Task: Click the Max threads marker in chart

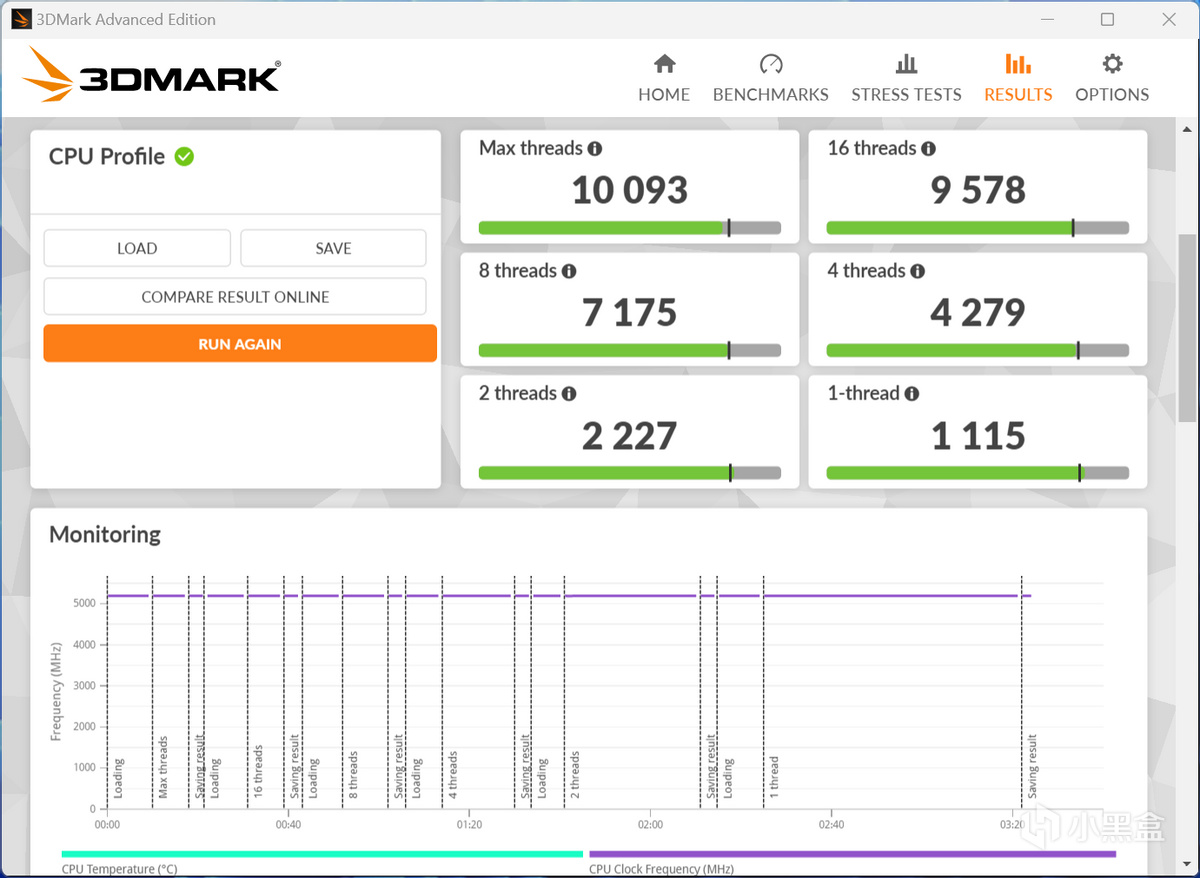Action: click(x=163, y=768)
